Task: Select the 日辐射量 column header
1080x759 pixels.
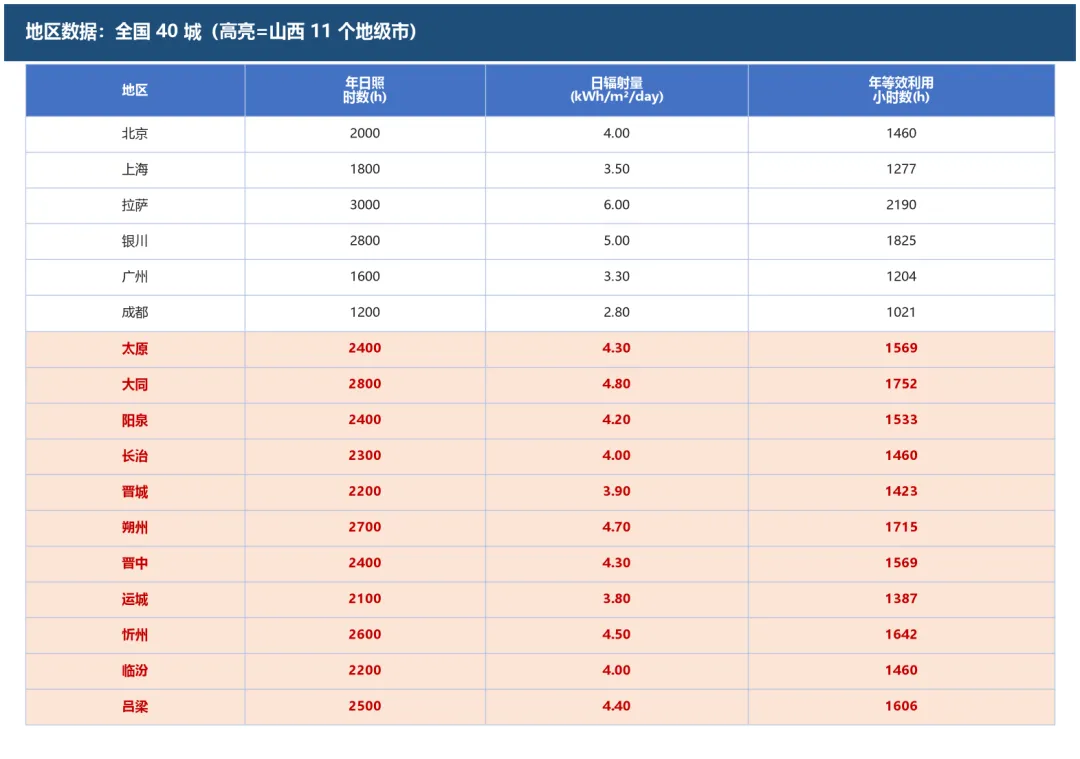Action: pyautogui.click(x=616, y=90)
